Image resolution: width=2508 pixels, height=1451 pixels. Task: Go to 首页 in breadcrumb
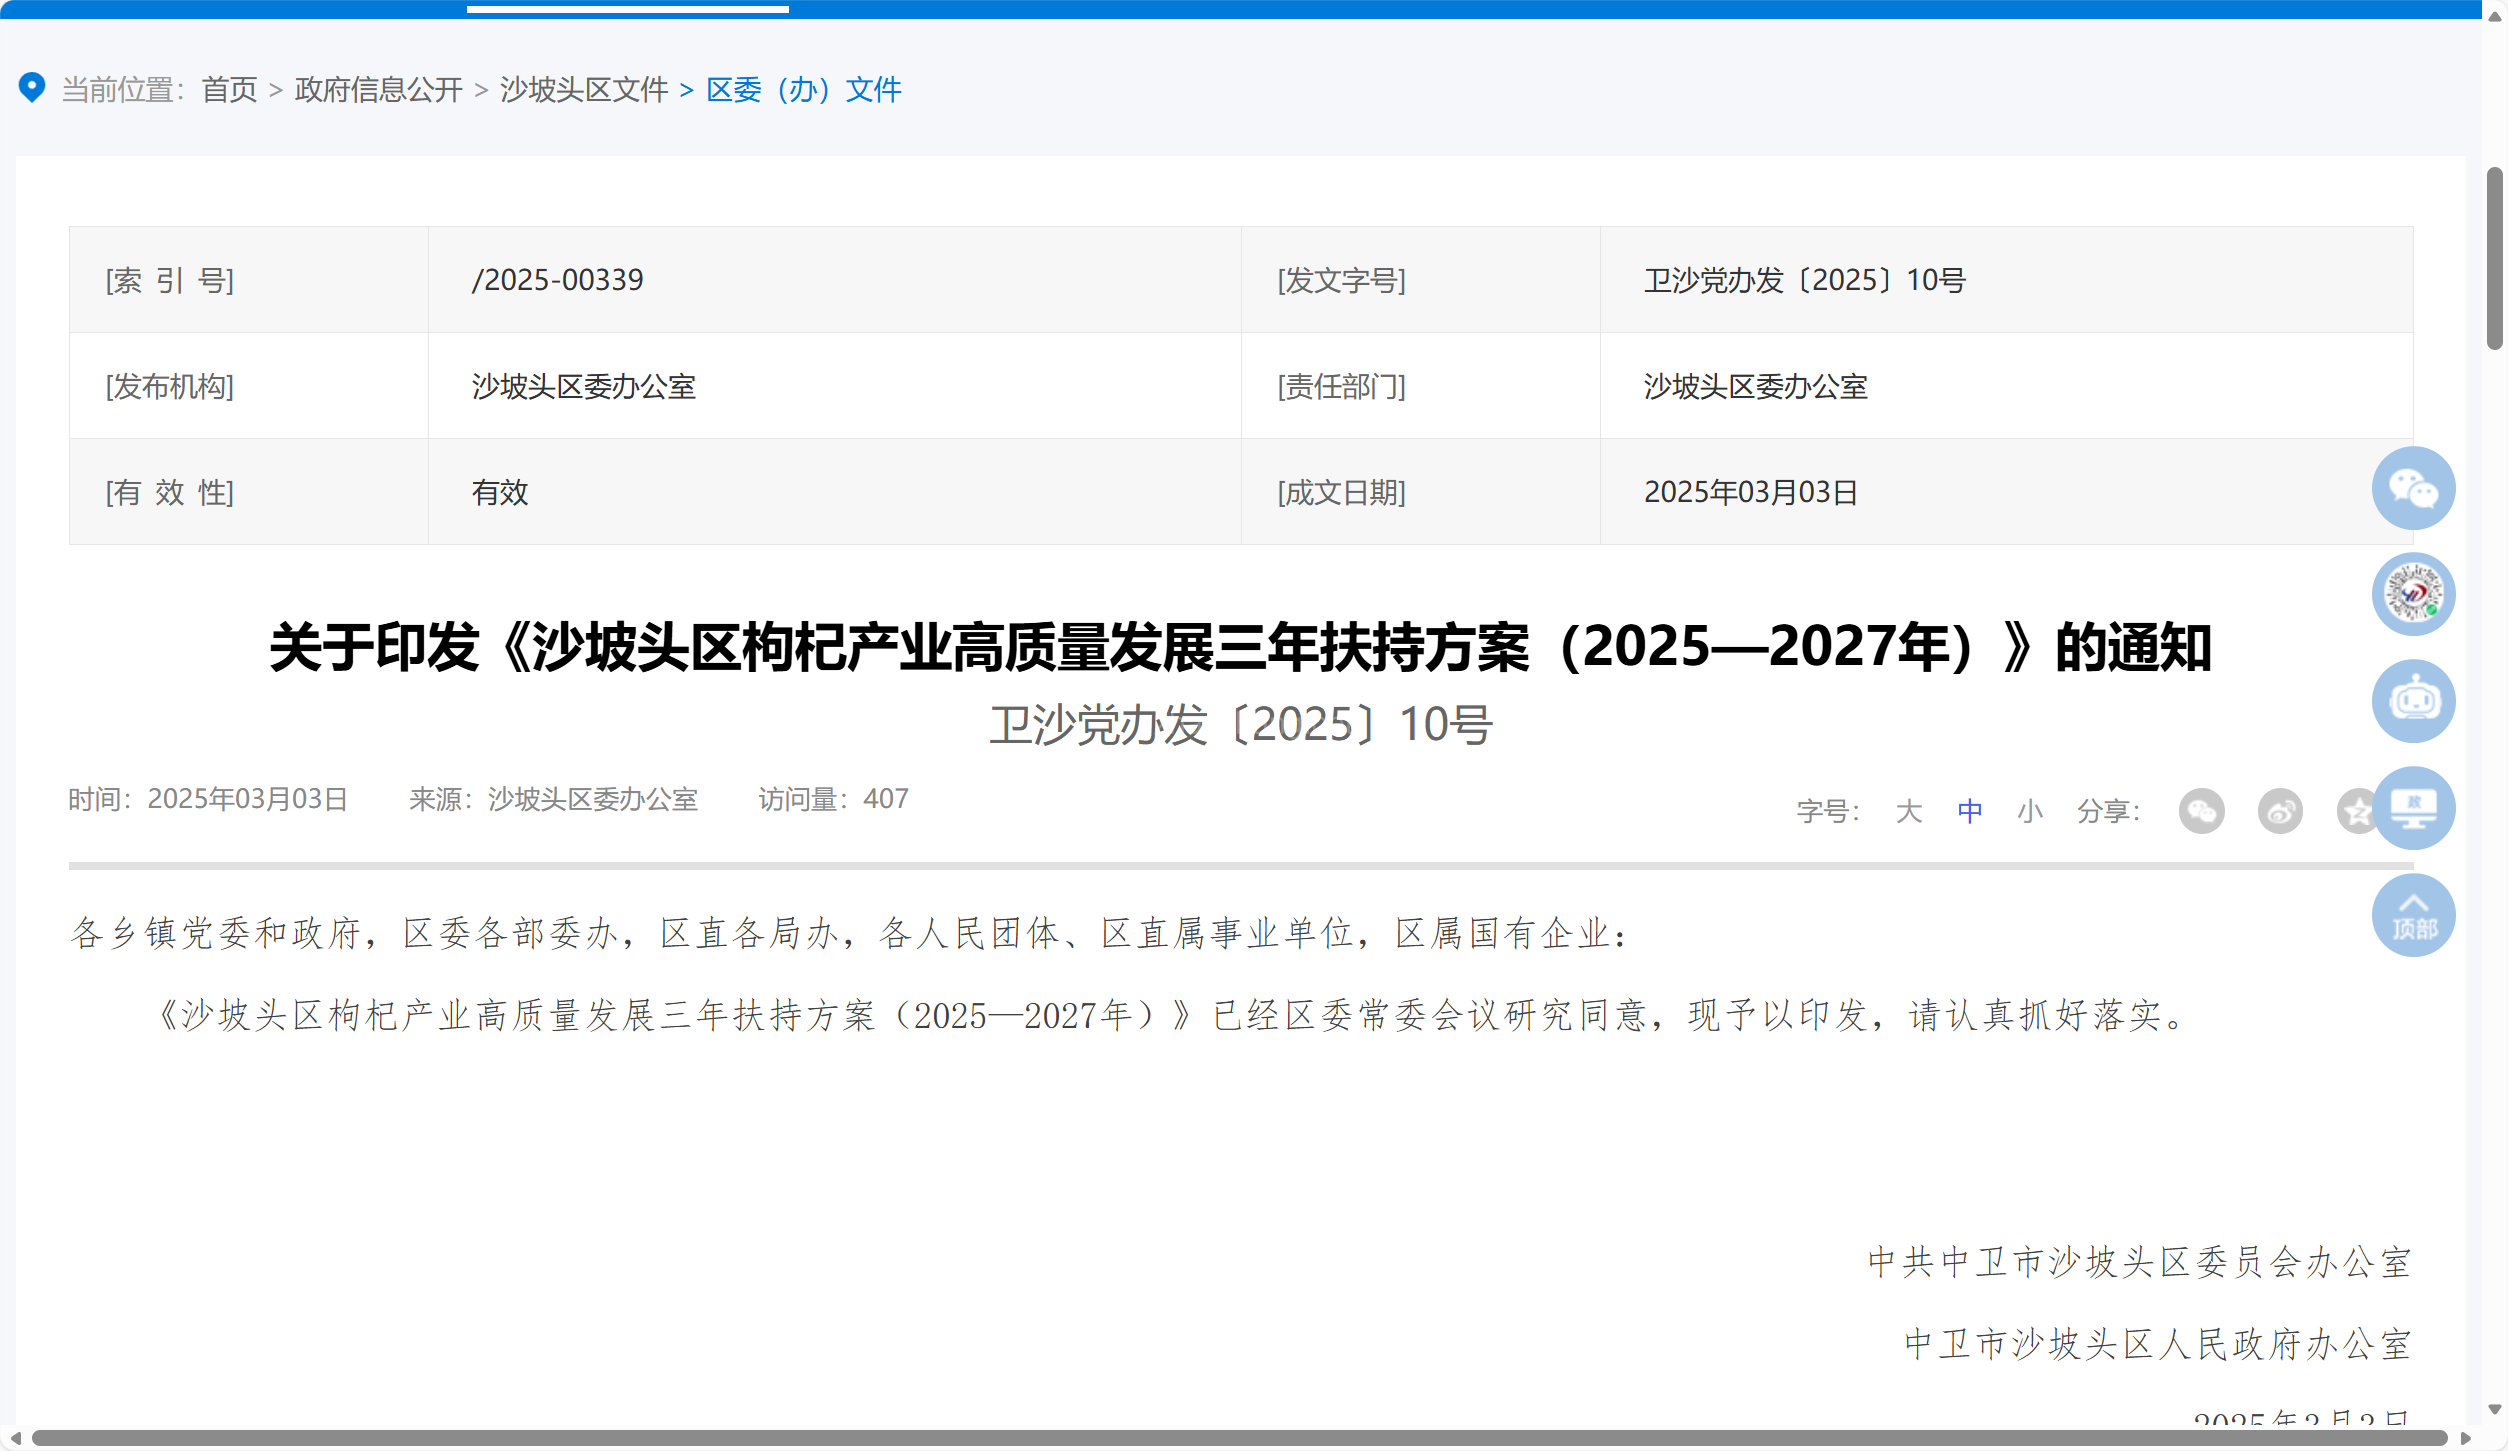(x=229, y=90)
